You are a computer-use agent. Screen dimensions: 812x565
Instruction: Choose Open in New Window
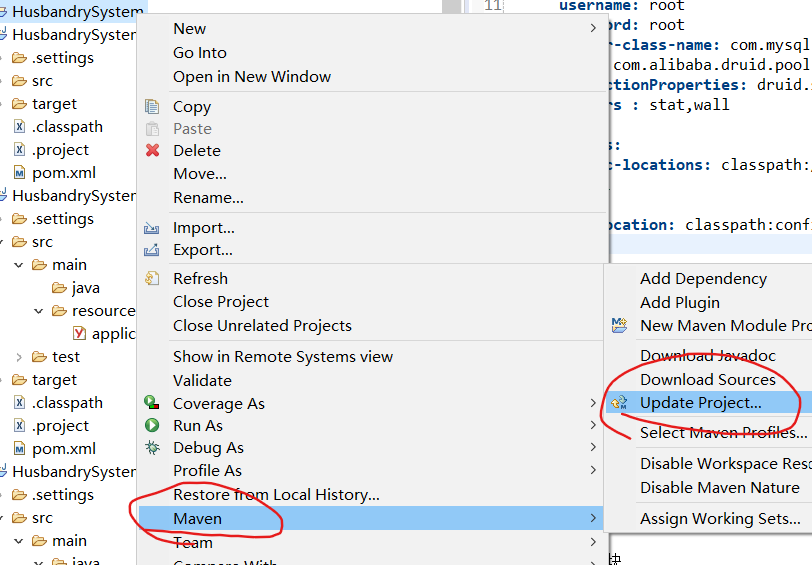coord(252,77)
